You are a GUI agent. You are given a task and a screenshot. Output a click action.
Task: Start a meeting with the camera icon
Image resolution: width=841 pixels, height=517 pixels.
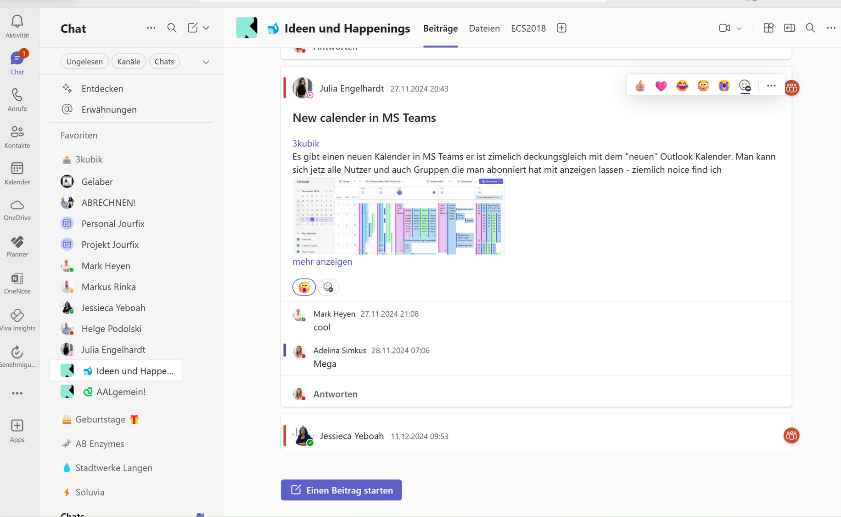click(724, 28)
